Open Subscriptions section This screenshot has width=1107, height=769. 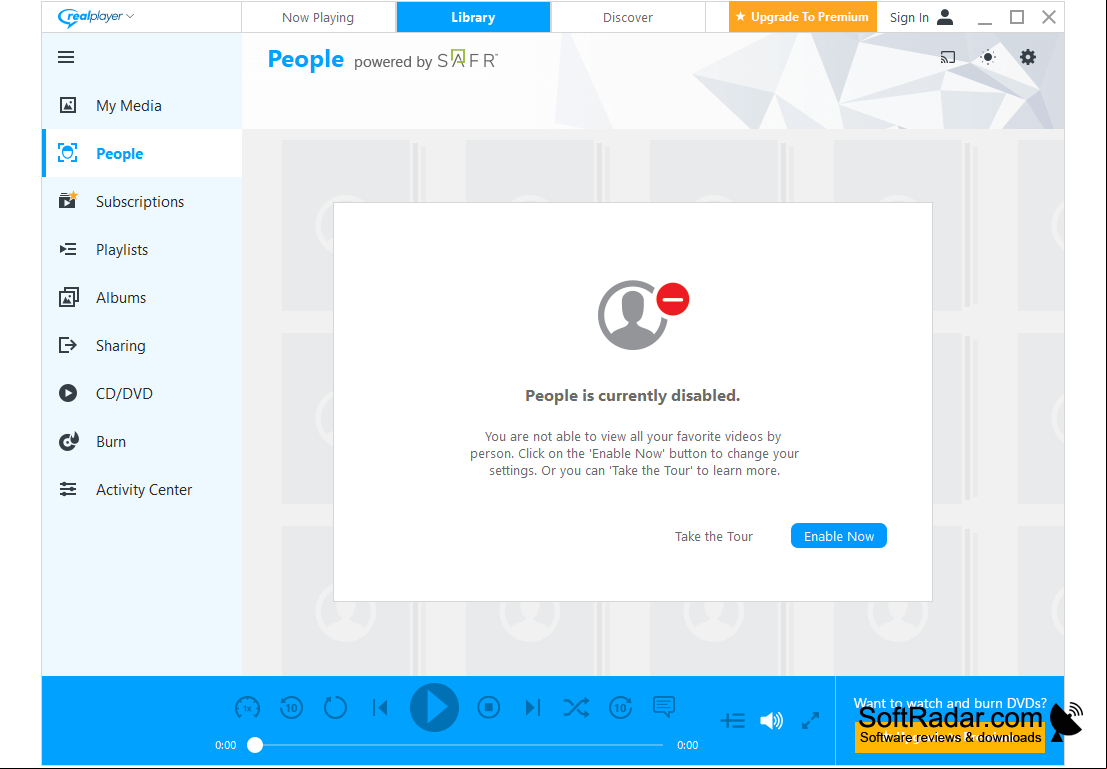pyautogui.click(x=142, y=201)
